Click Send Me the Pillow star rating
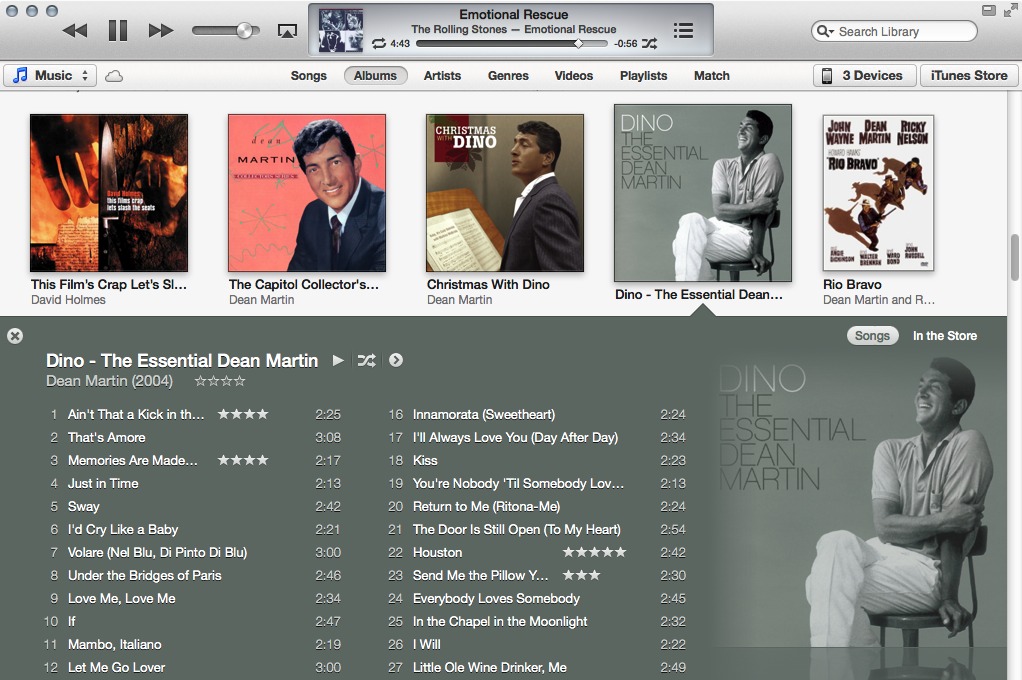 [581, 575]
